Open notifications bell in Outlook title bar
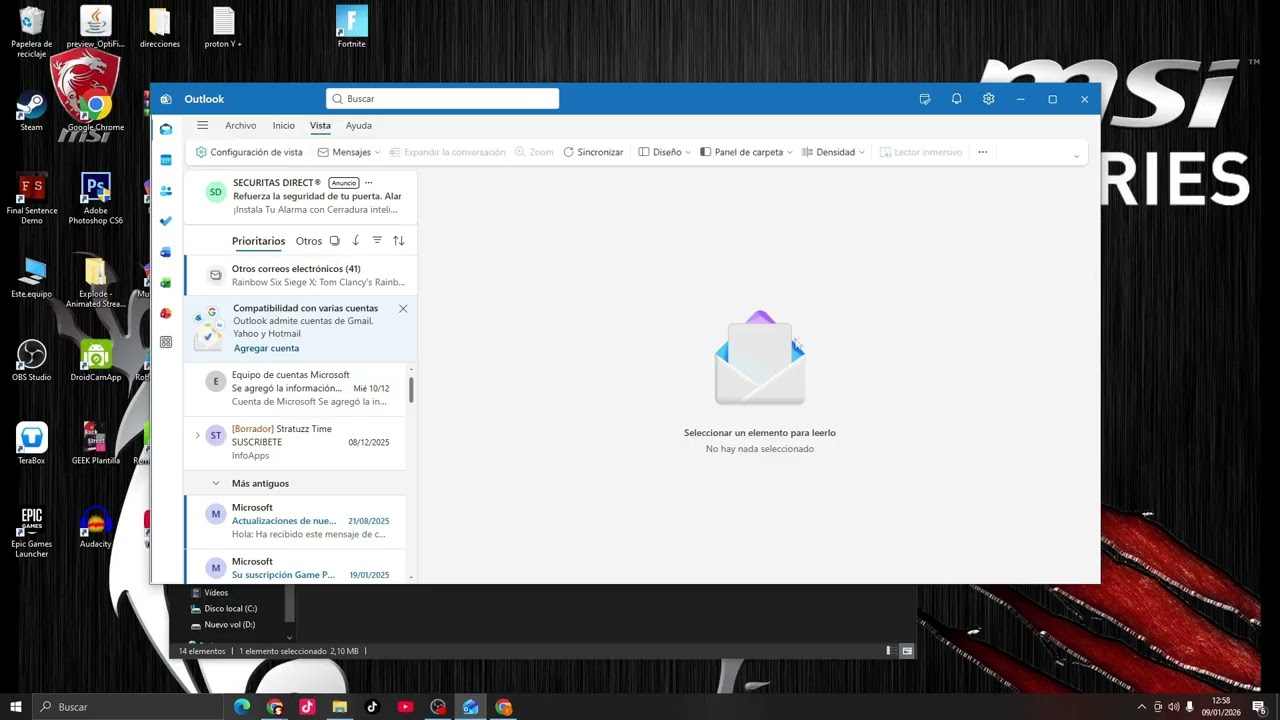The width and height of the screenshot is (1280, 720). click(x=957, y=99)
